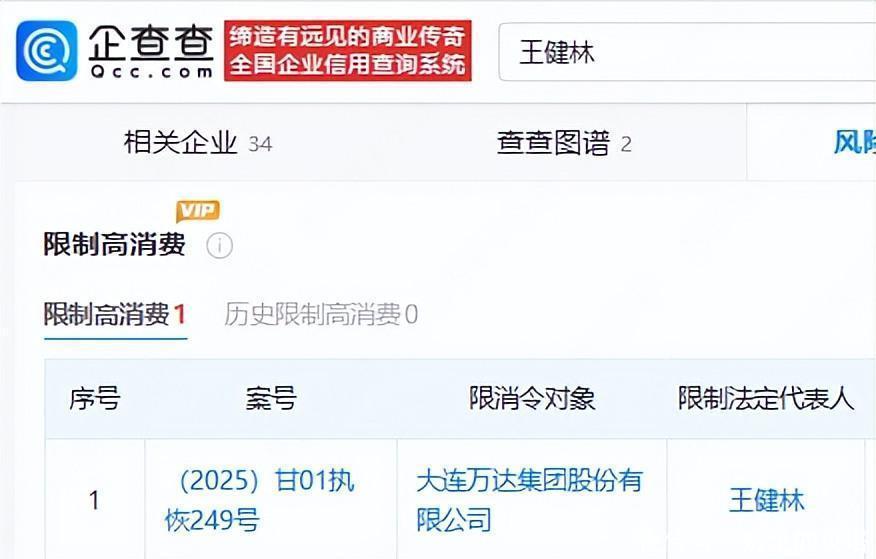Open 大连万达集团股份有限公司 company link
876x559 pixels.
pos(530,500)
